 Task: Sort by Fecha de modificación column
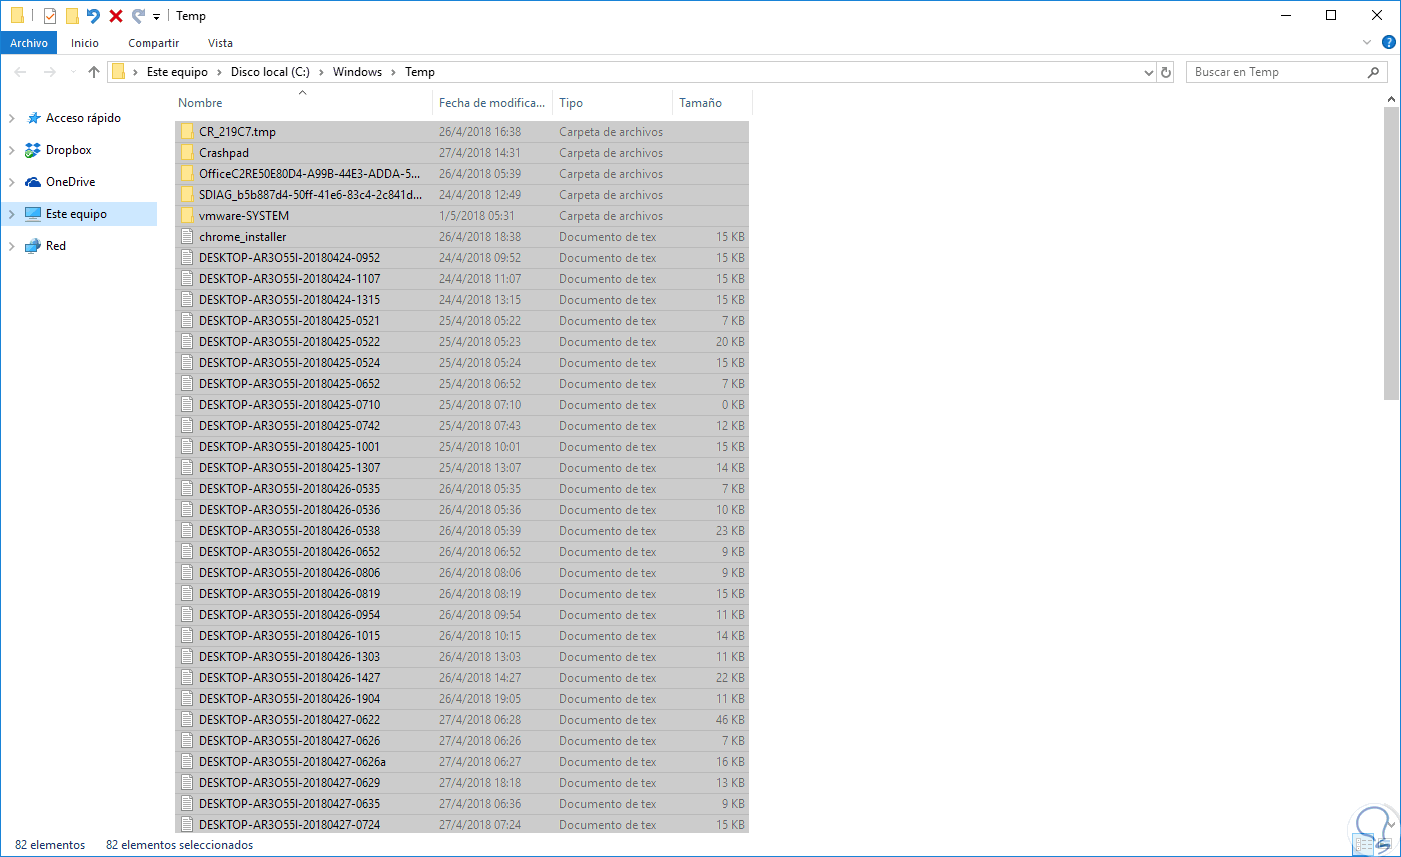(493, 103)
